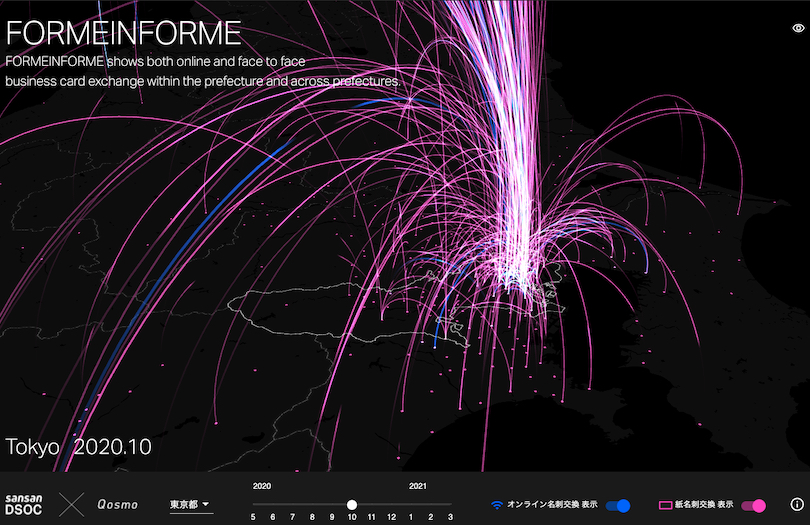Toggle off online card exchange display switch

(618, 505)
